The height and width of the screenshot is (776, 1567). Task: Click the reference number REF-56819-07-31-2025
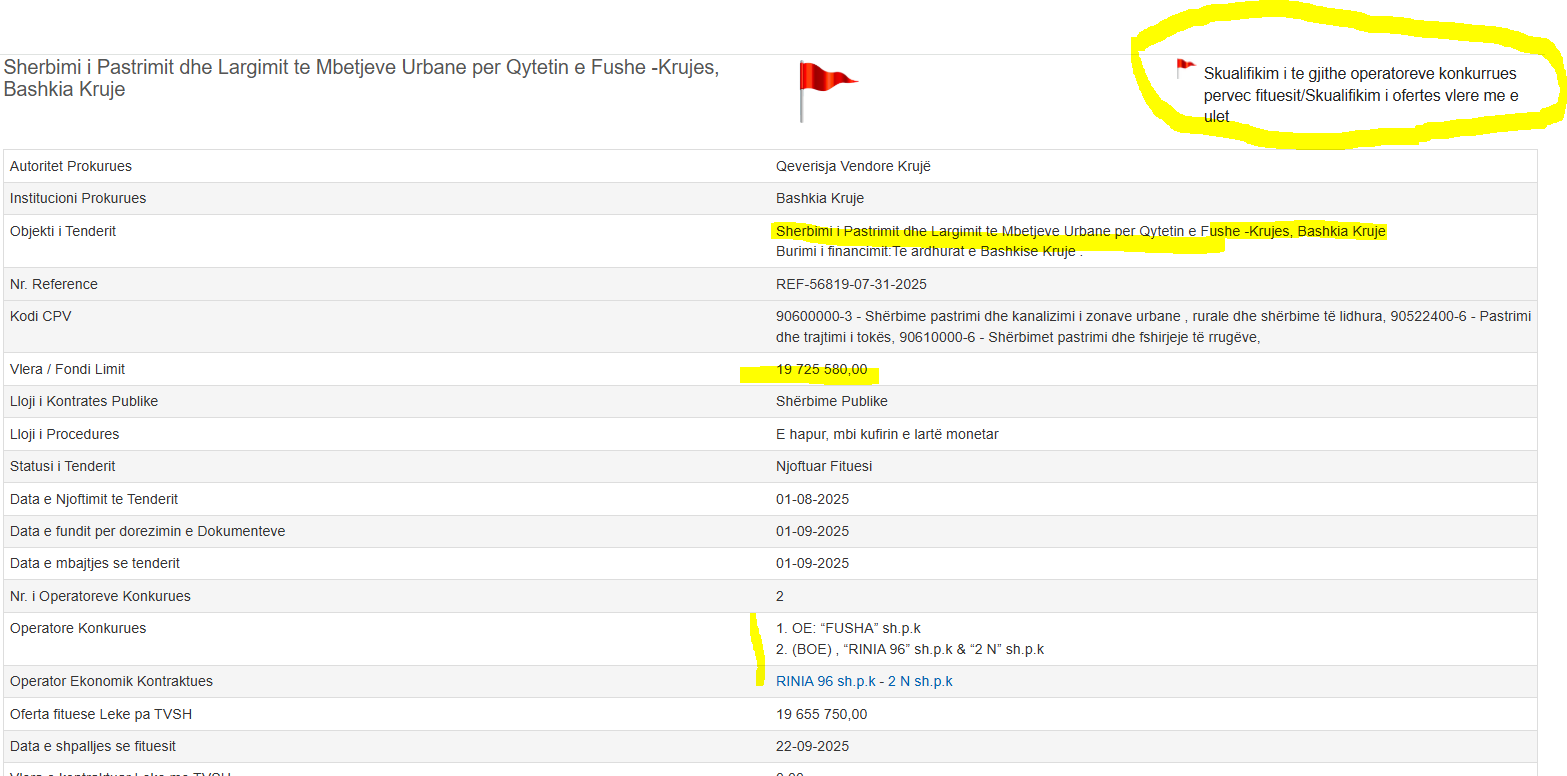click(851, 284)
